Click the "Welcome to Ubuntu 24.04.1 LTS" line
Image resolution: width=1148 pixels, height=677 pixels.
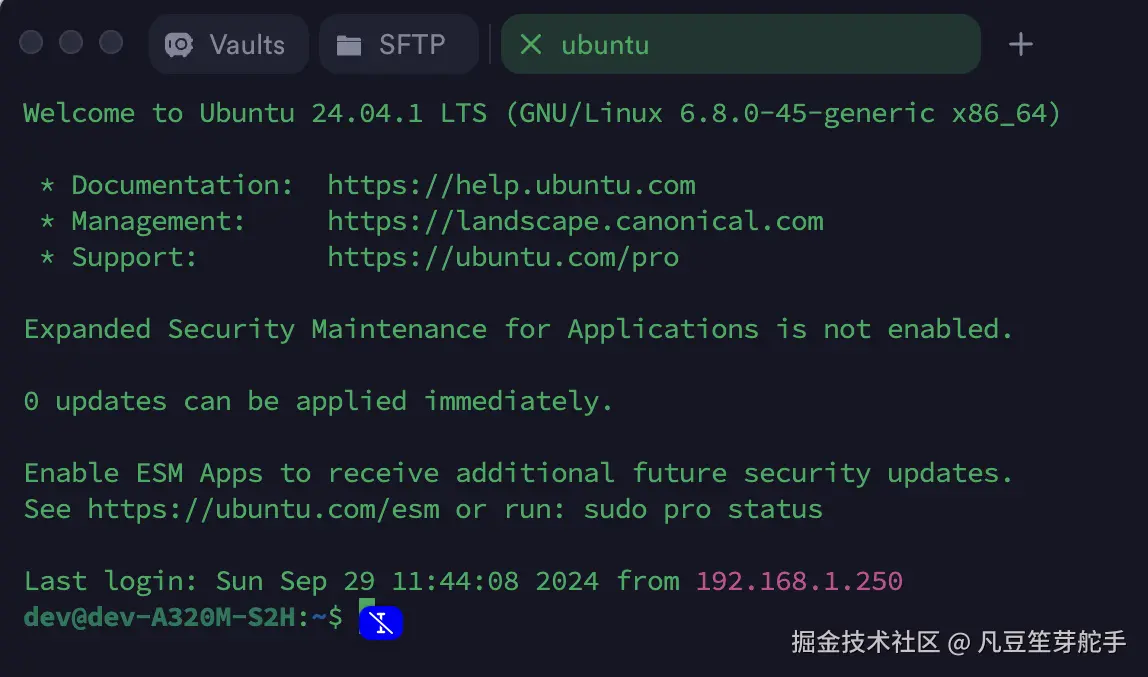[255, 113]
